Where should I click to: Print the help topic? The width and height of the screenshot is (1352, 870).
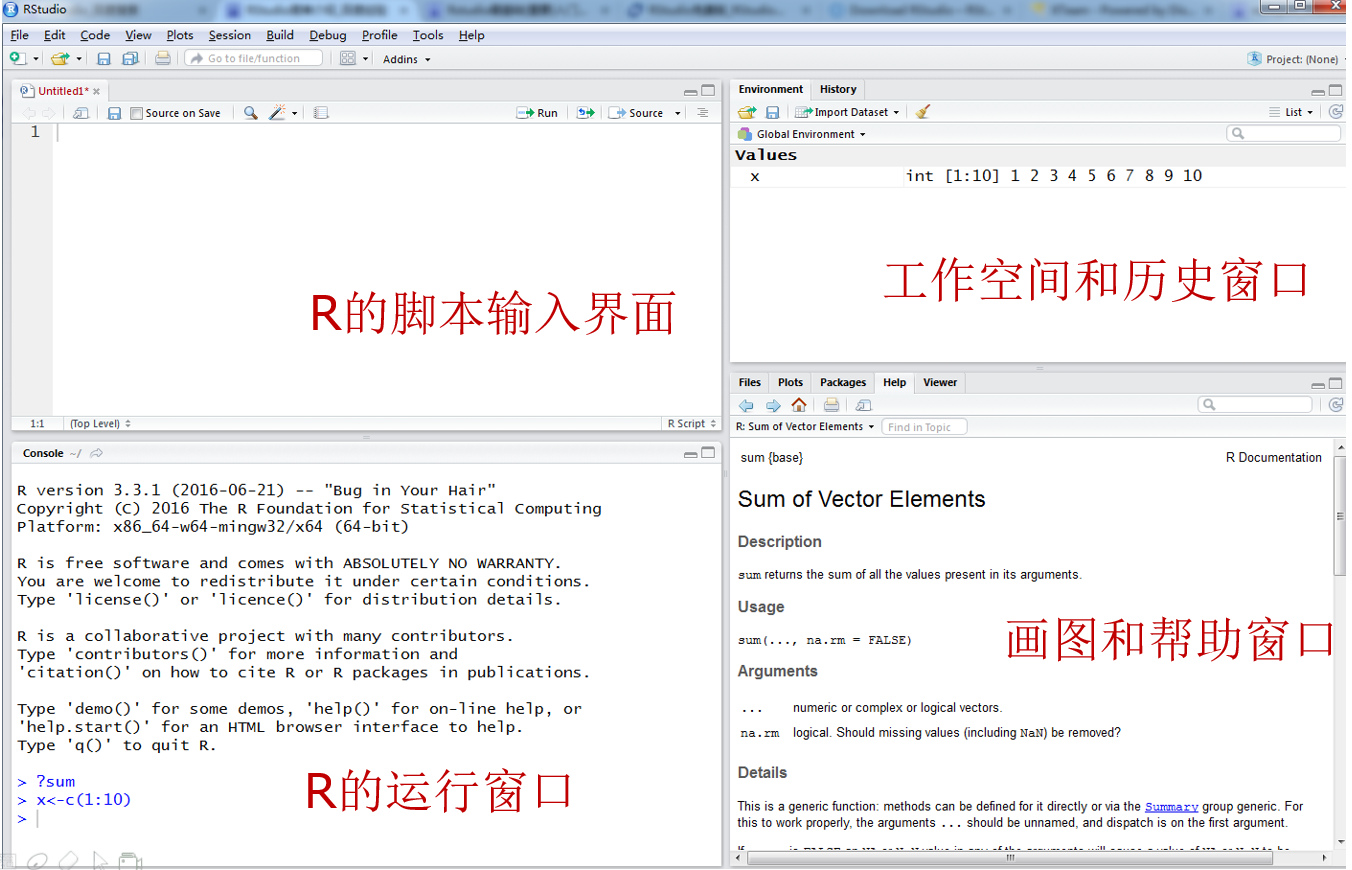pyautogui.click(x=831, y=405)
